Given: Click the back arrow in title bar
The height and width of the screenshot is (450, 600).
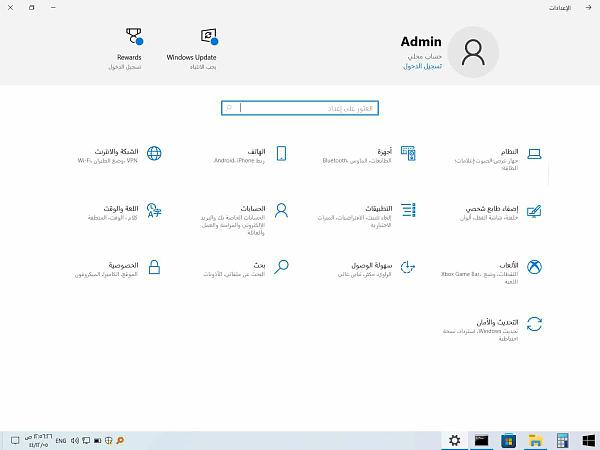Looking at the screenshot, I should [588, 8].
